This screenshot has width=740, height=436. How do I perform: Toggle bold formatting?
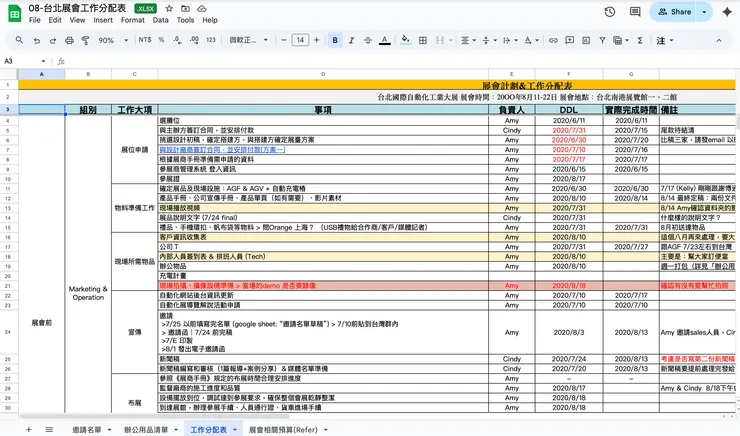point(335,41)
